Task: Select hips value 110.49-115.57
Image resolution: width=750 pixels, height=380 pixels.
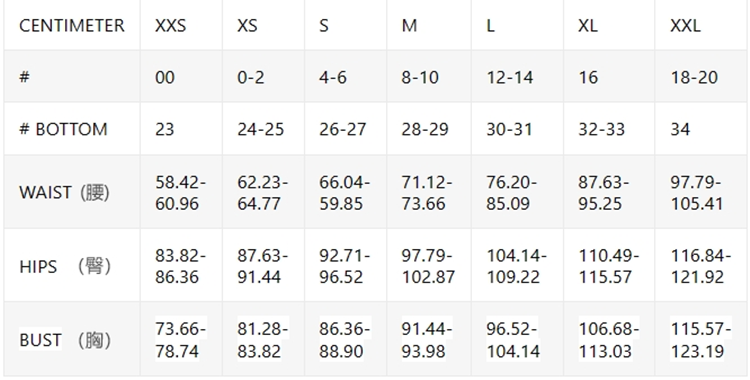Action: pyautogui.click(x=609, y=266)
